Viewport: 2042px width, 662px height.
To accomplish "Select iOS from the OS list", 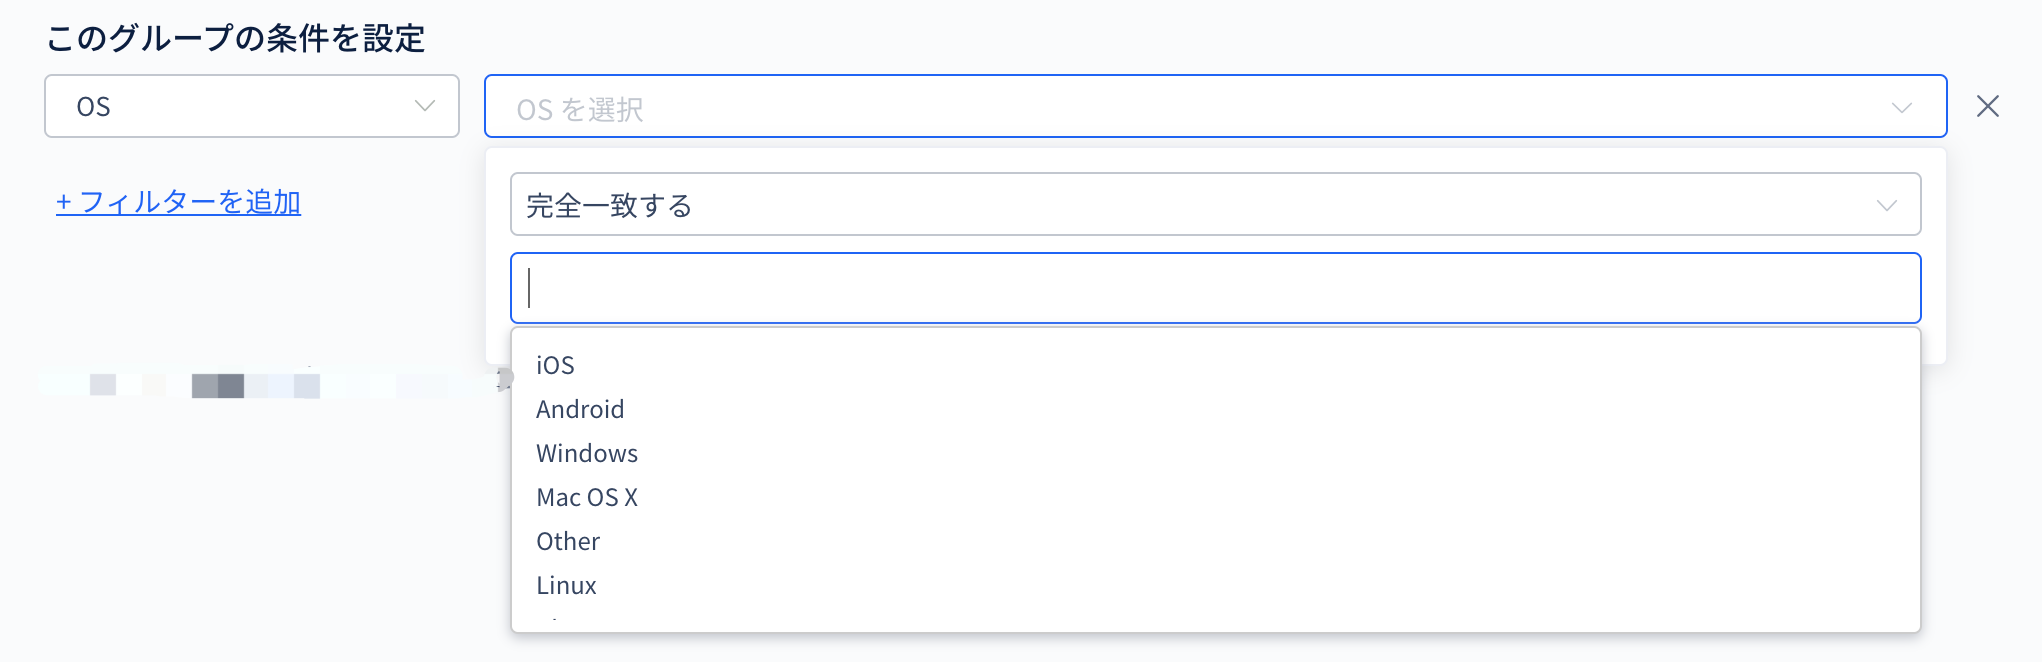I will click(x=555, y=365).
